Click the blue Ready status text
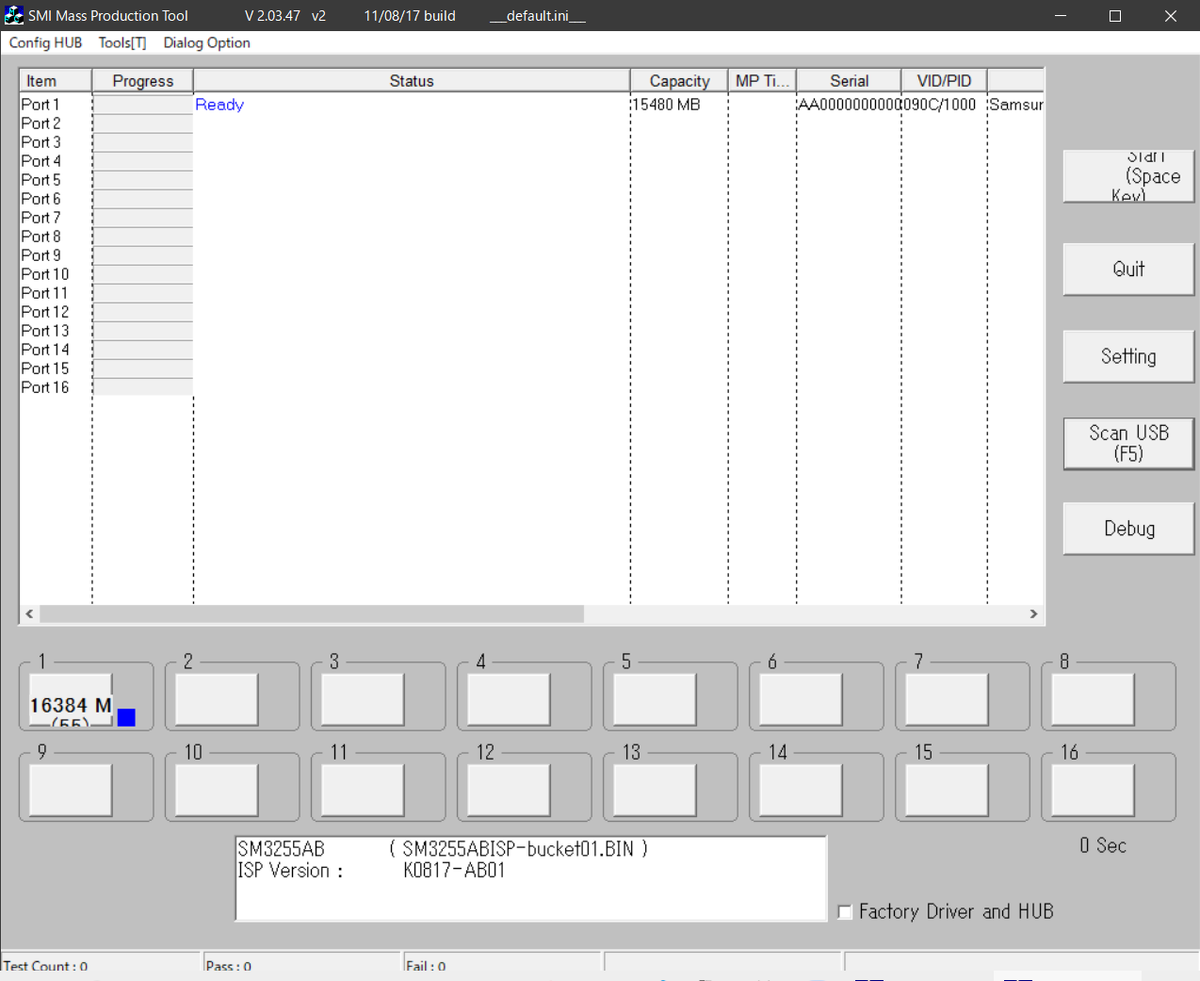The height and width of the screenshot is (981, 1200). coord(219,104)
